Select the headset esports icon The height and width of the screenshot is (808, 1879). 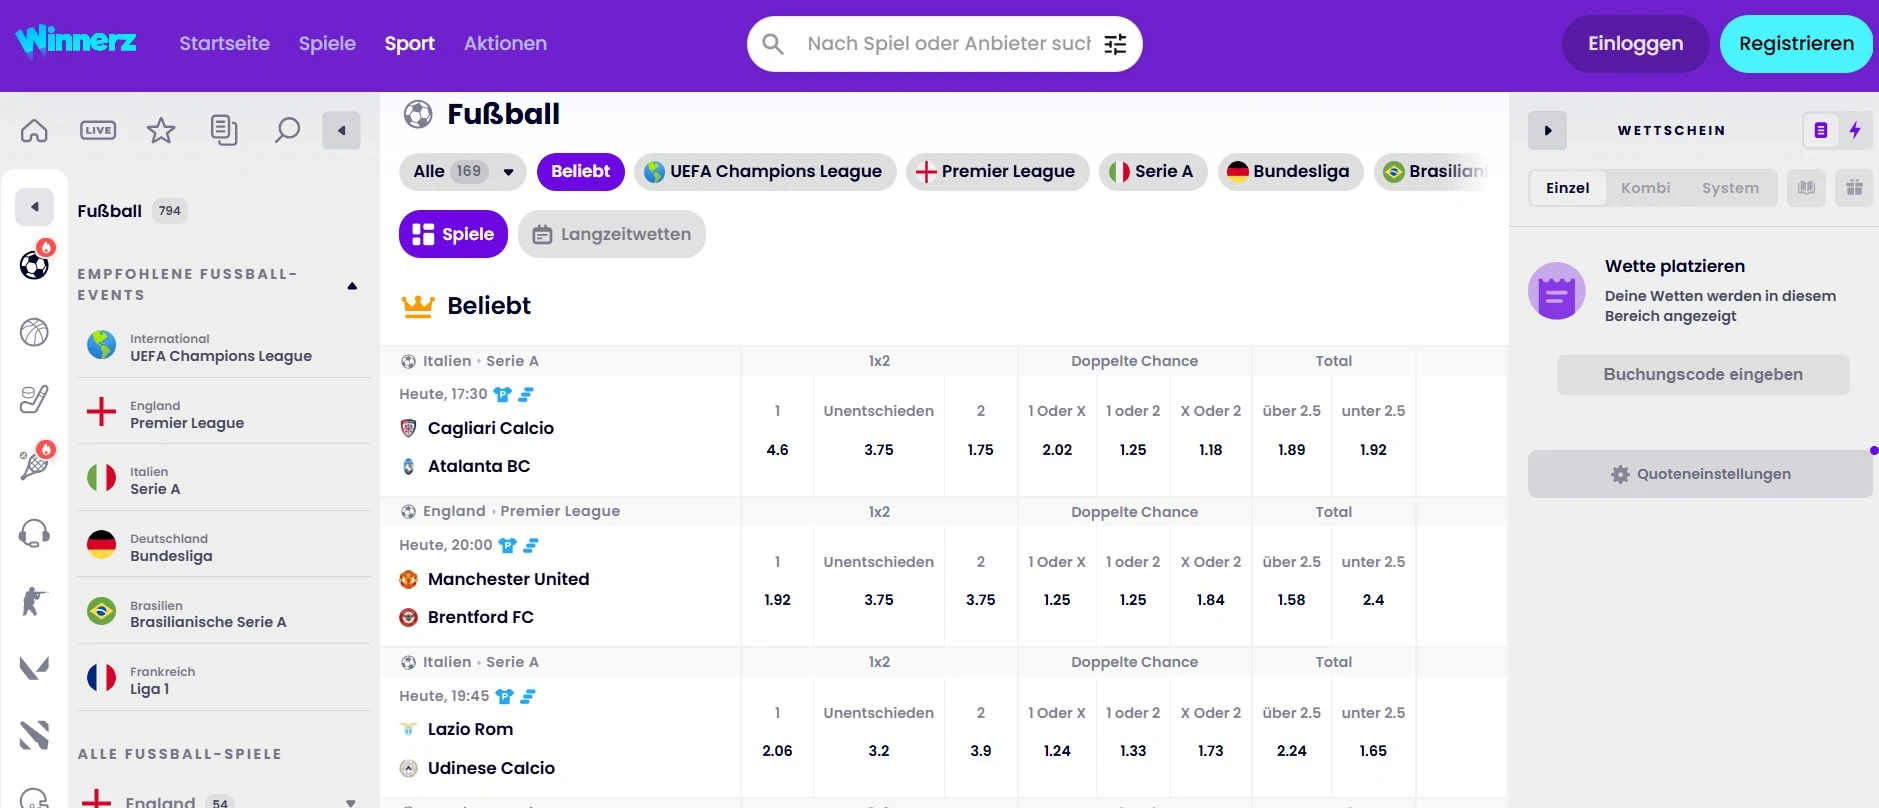[34, 533]
